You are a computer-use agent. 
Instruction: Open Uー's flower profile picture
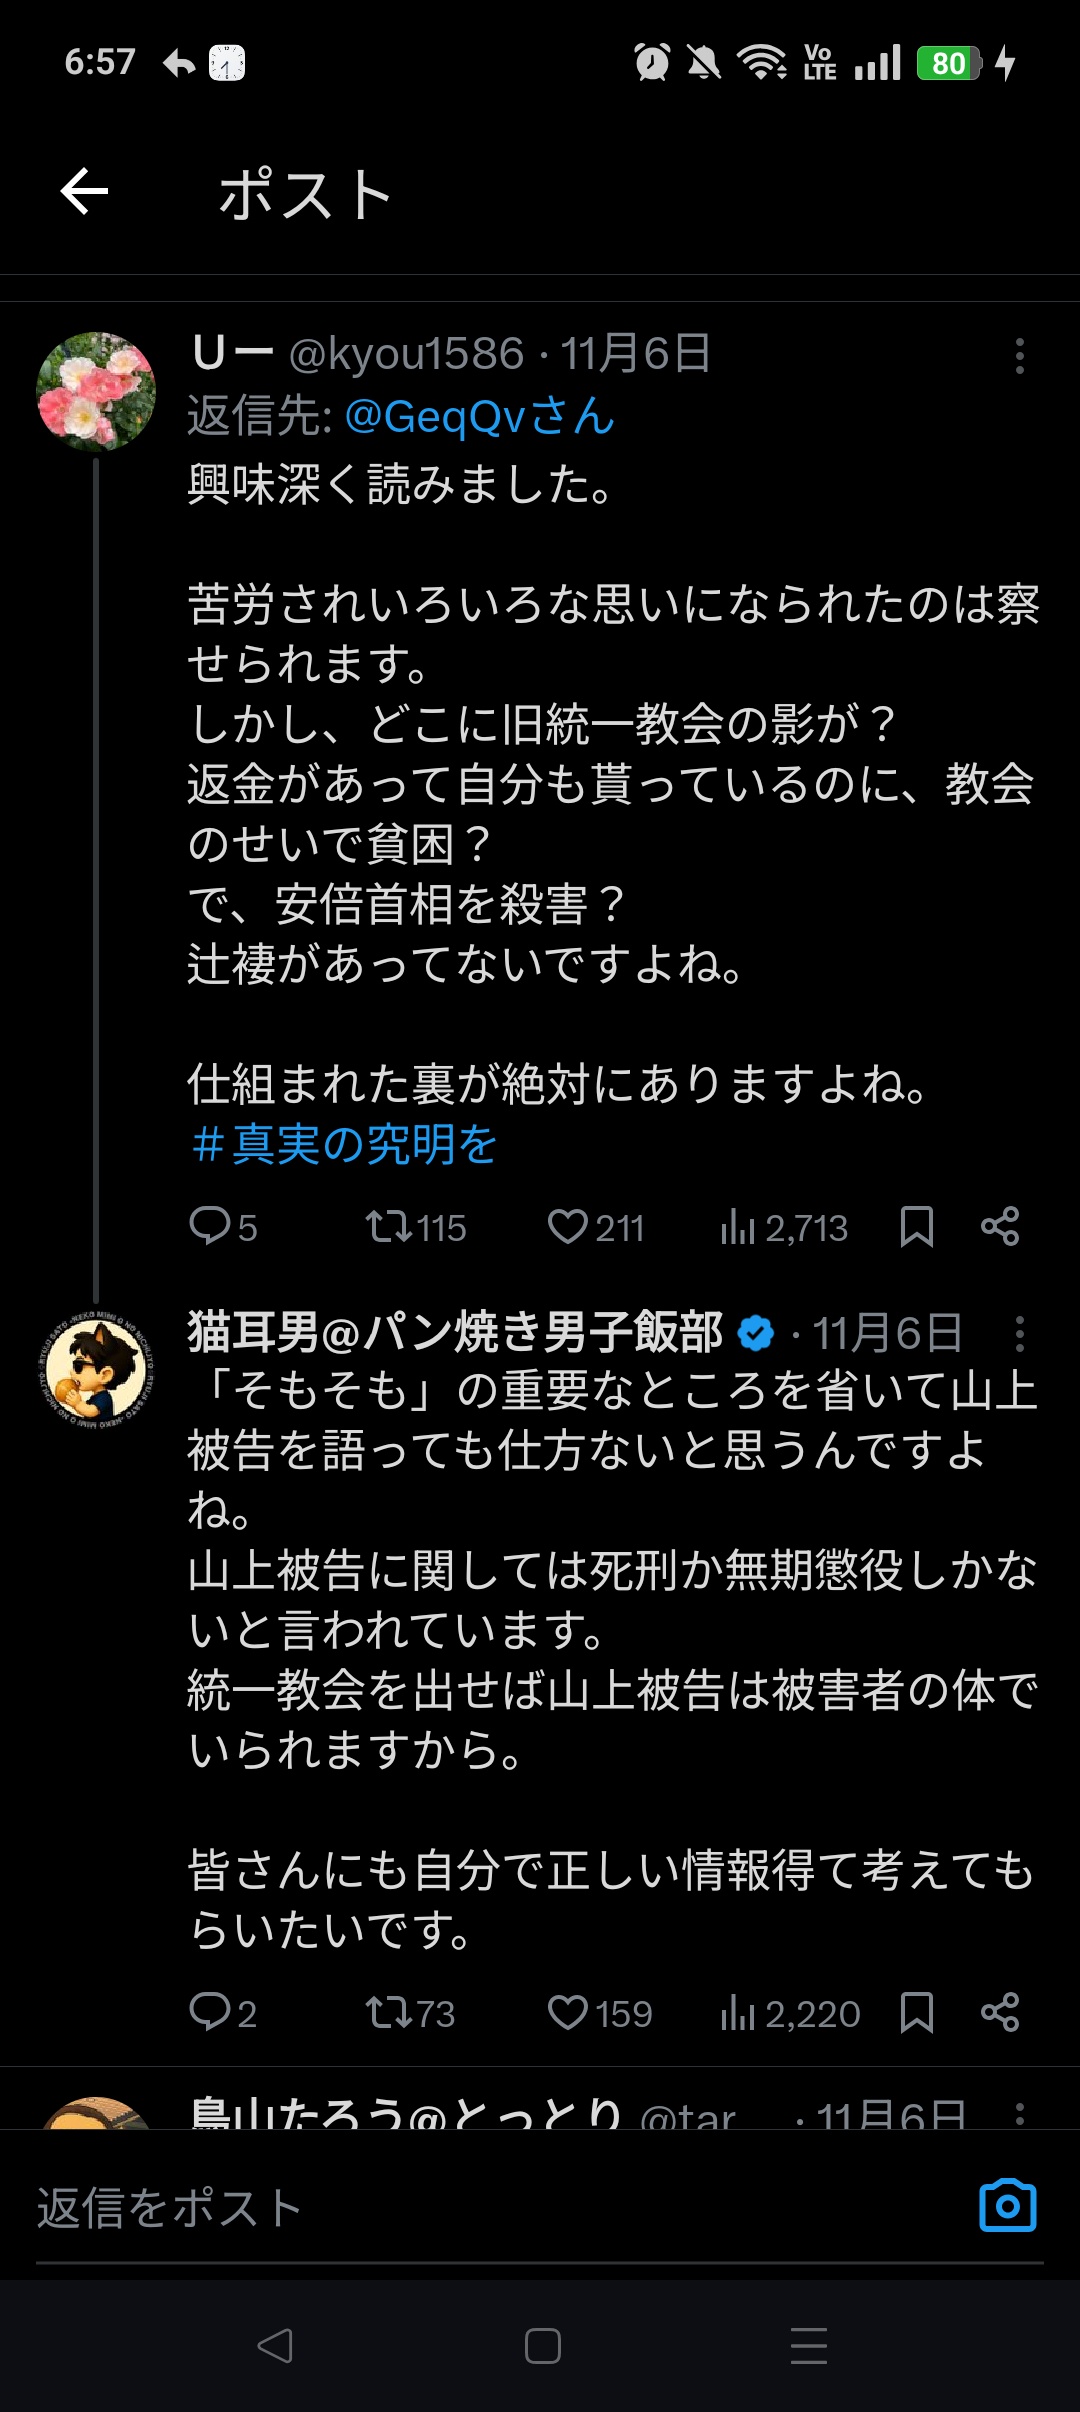pyautogui.click(x=96, y=392)
